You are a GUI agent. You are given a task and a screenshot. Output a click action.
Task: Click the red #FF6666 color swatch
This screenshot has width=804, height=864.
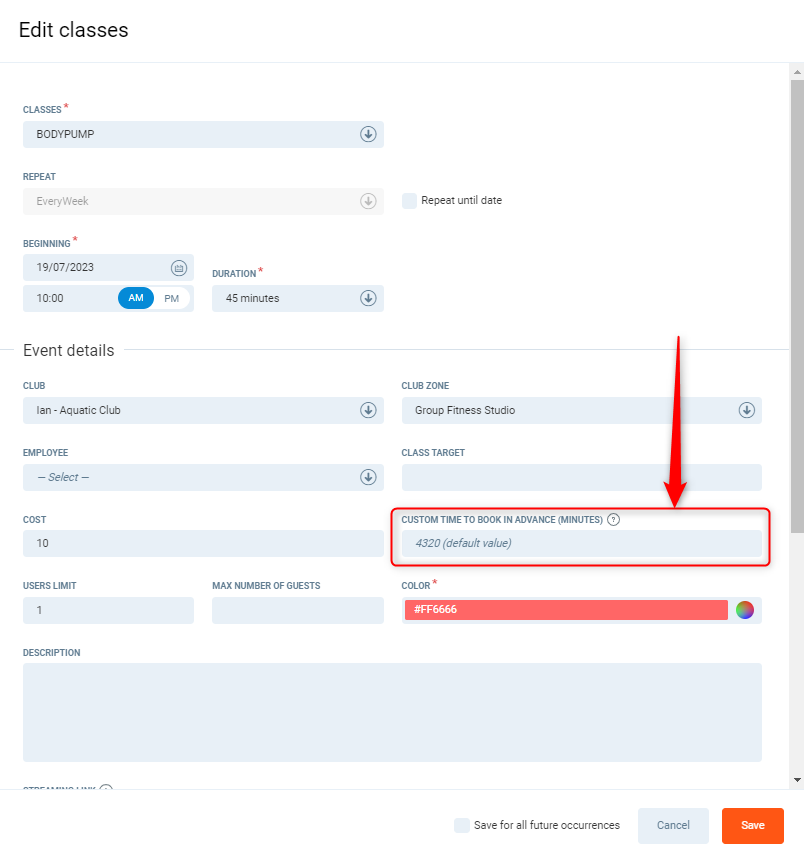click(565, 610)
